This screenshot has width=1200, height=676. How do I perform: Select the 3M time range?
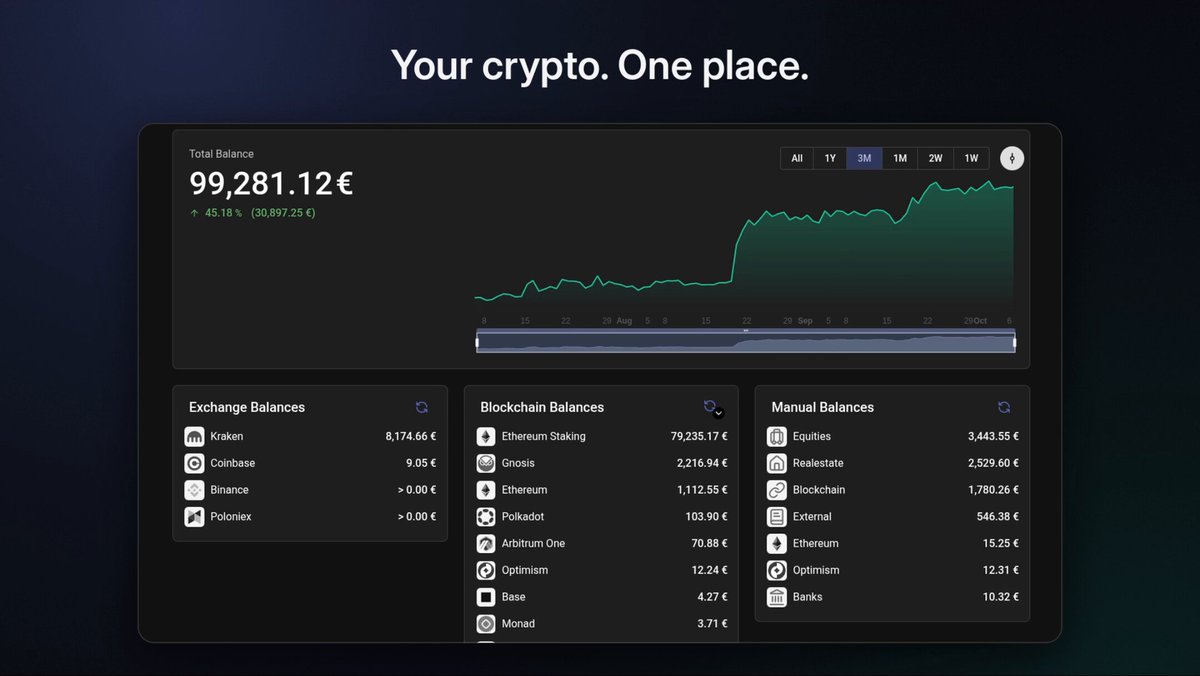click(864, 158)
